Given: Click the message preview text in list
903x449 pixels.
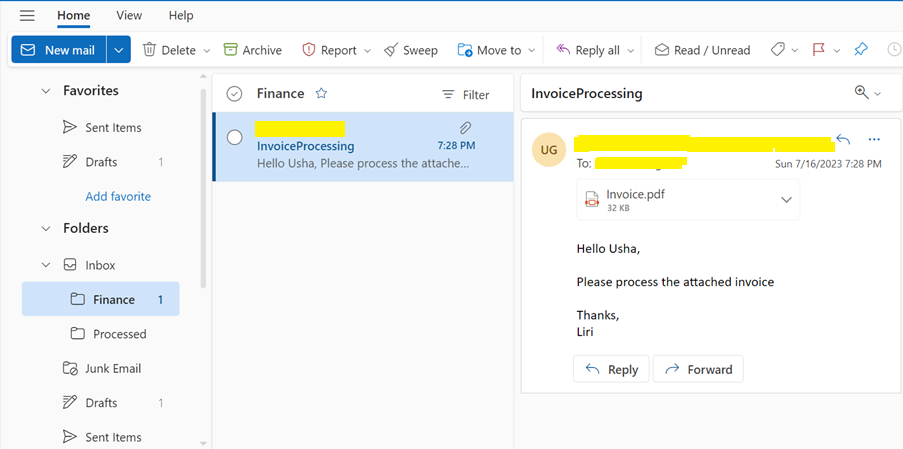Looking at the screenshot, I should pos(363,163).
